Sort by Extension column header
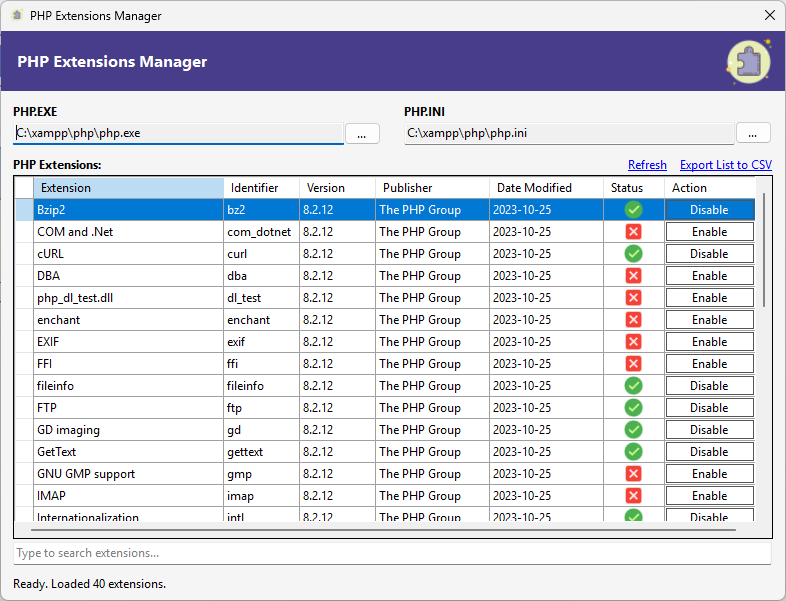Screen dimensions: 786x601 [128, 188]
